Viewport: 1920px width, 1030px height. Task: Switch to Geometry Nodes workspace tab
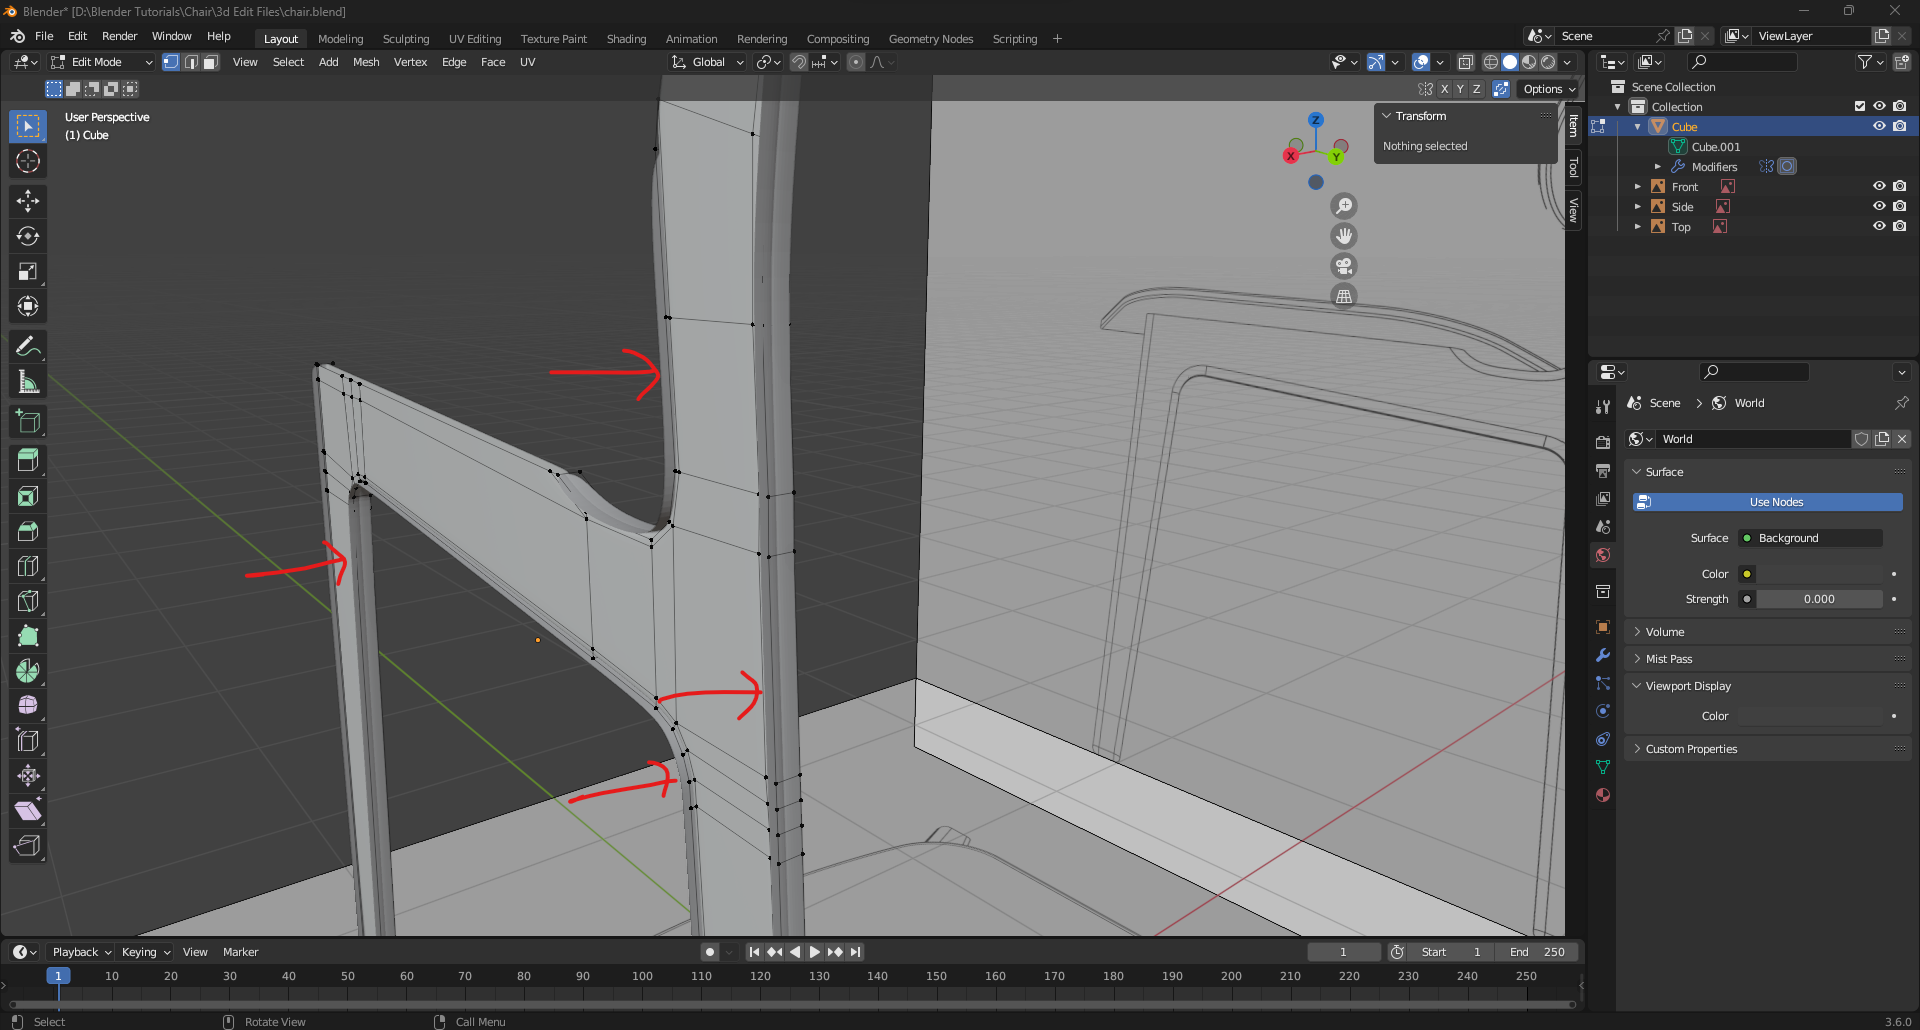(x=931, y=39)
